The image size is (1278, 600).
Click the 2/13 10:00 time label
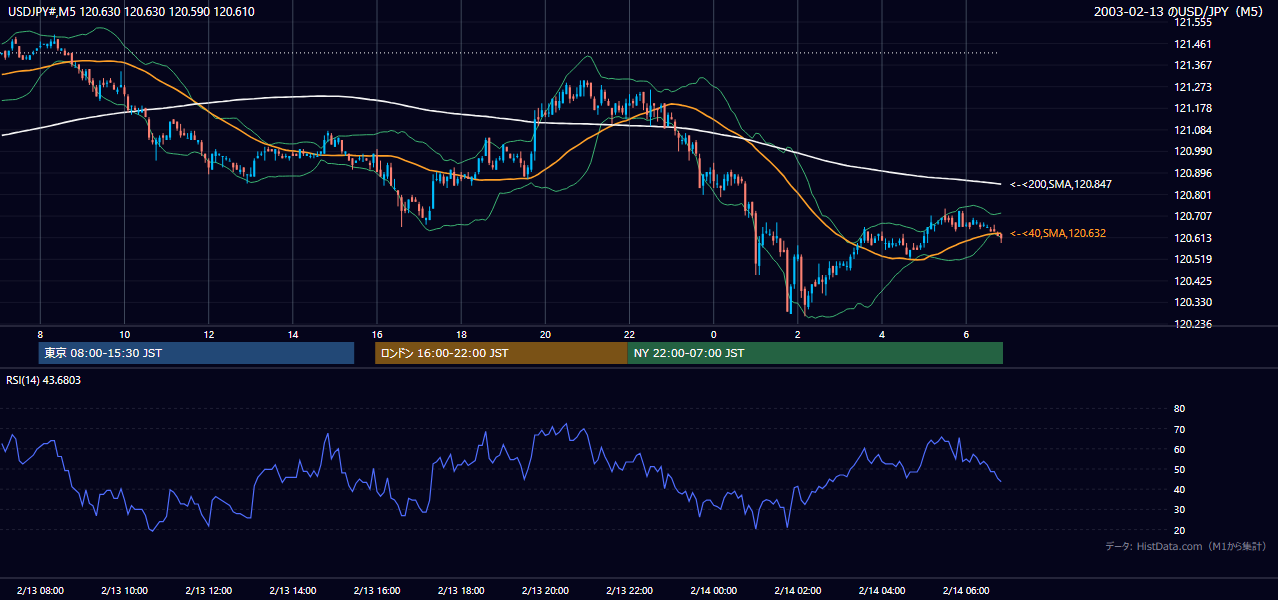pyautogui.click(x=124, y=590)
